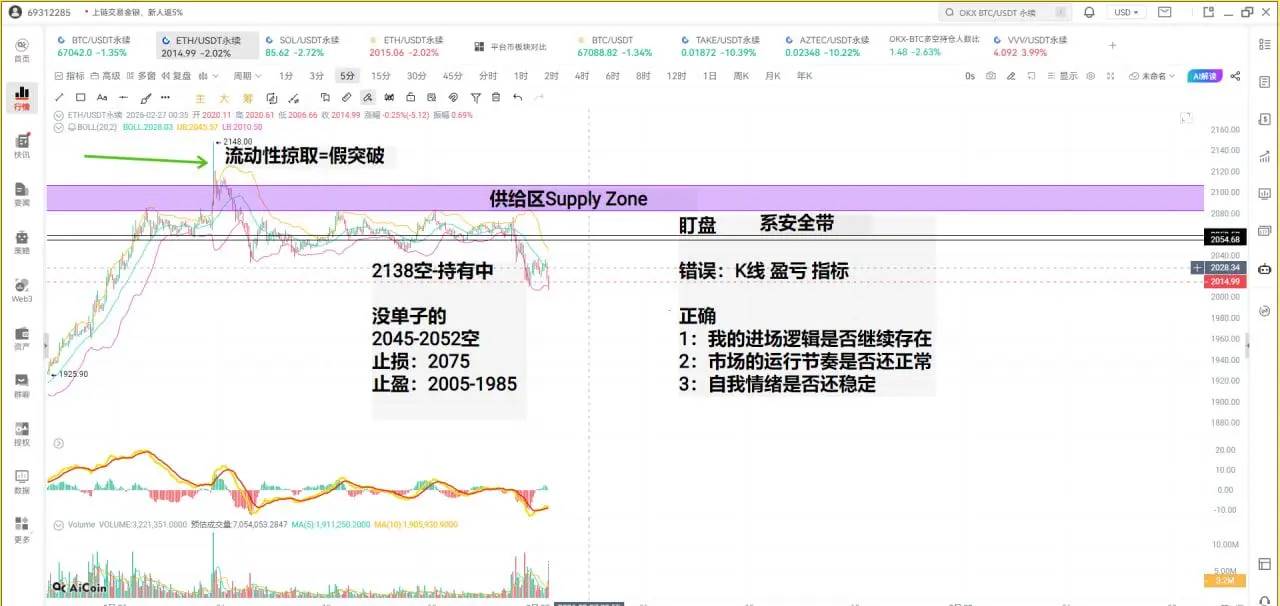Collapse the Volume indicator panel toggle
The width and height of the screenshot is (1280, 606).
coord(59,524)
